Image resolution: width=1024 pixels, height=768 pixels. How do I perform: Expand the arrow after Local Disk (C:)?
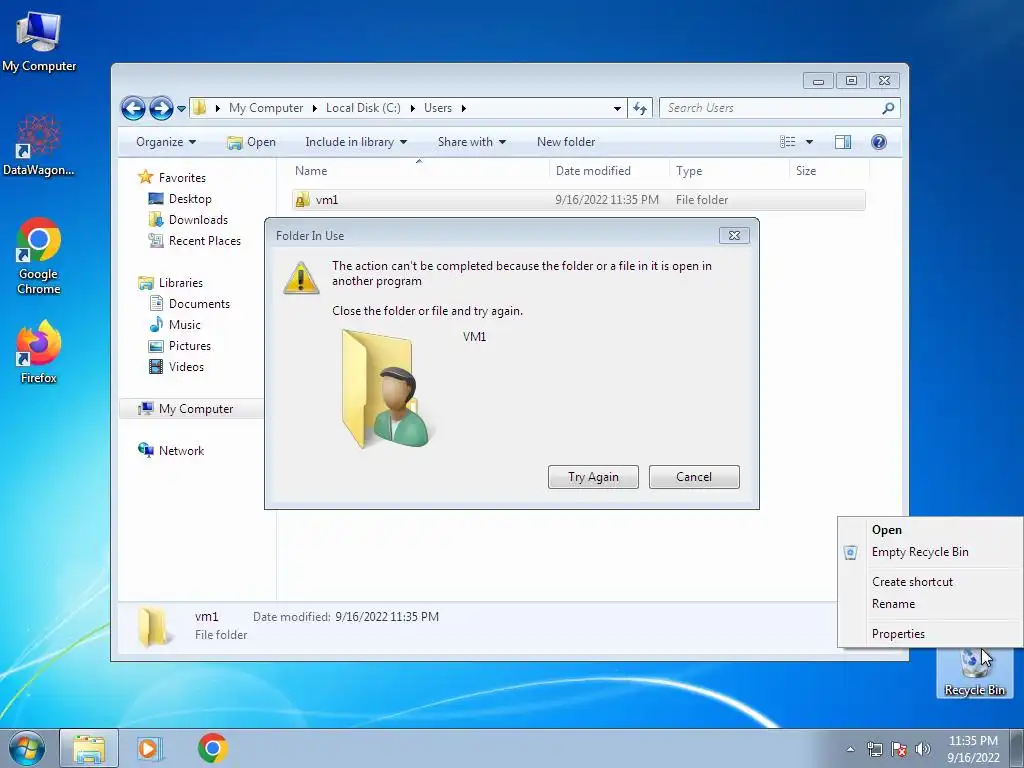[413, 108]
